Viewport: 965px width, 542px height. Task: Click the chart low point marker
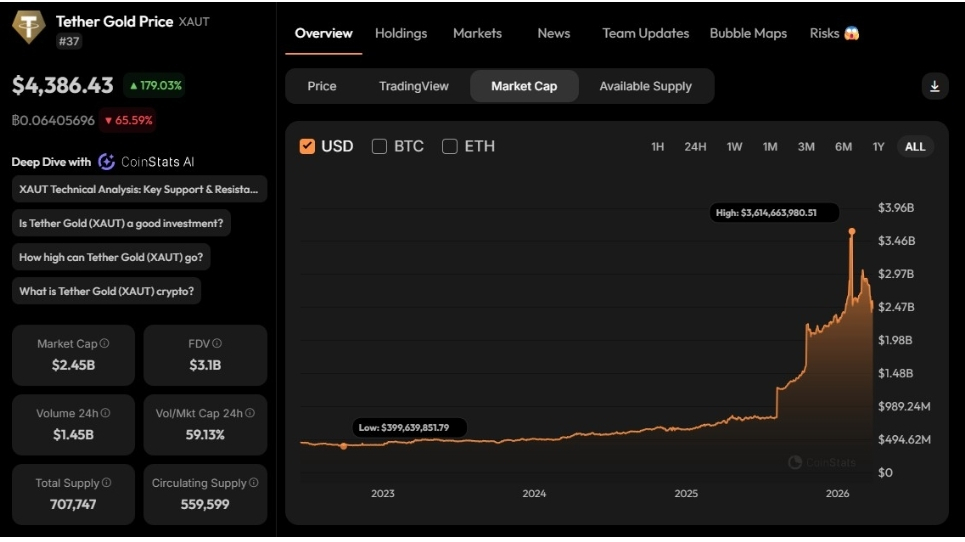343,446
